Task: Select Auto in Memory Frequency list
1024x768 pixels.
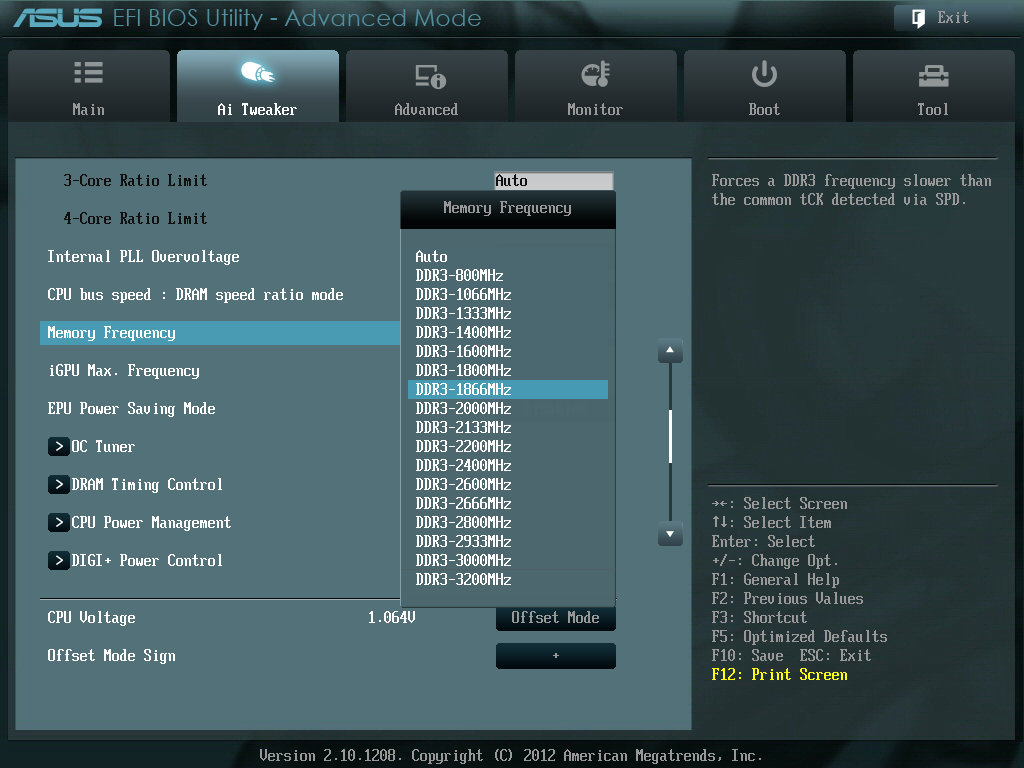Action: pyautogui.click(x=508, y=257)
